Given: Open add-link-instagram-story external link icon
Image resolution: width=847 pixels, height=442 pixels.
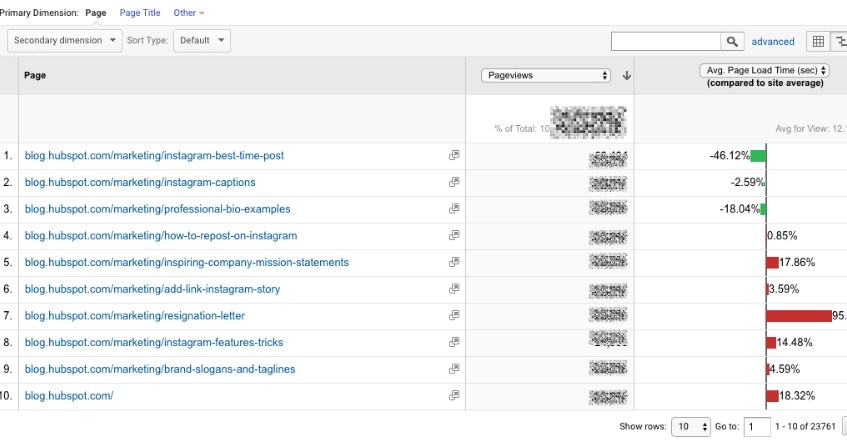Looking at the screenshot, I should point(454,289).
